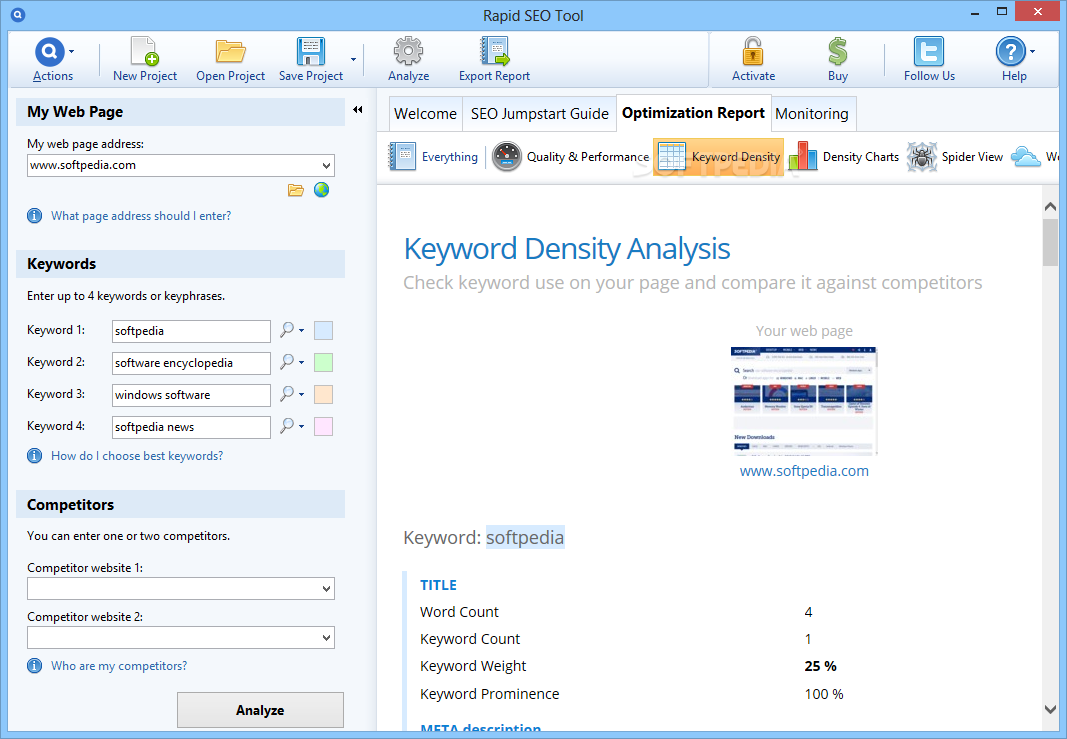Click the report scrollbar down arrow

coord(1049,709)
